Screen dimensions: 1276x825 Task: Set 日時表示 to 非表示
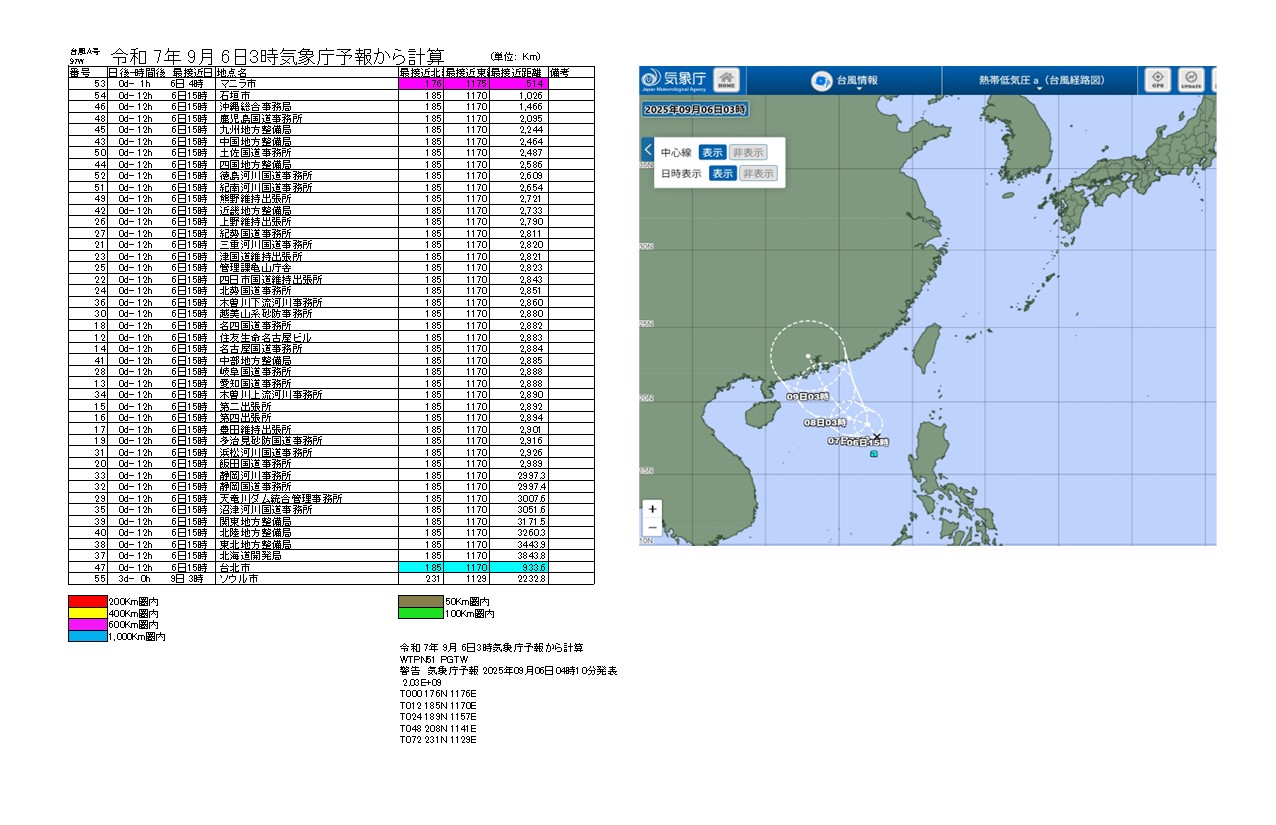[x=758, y=174]
